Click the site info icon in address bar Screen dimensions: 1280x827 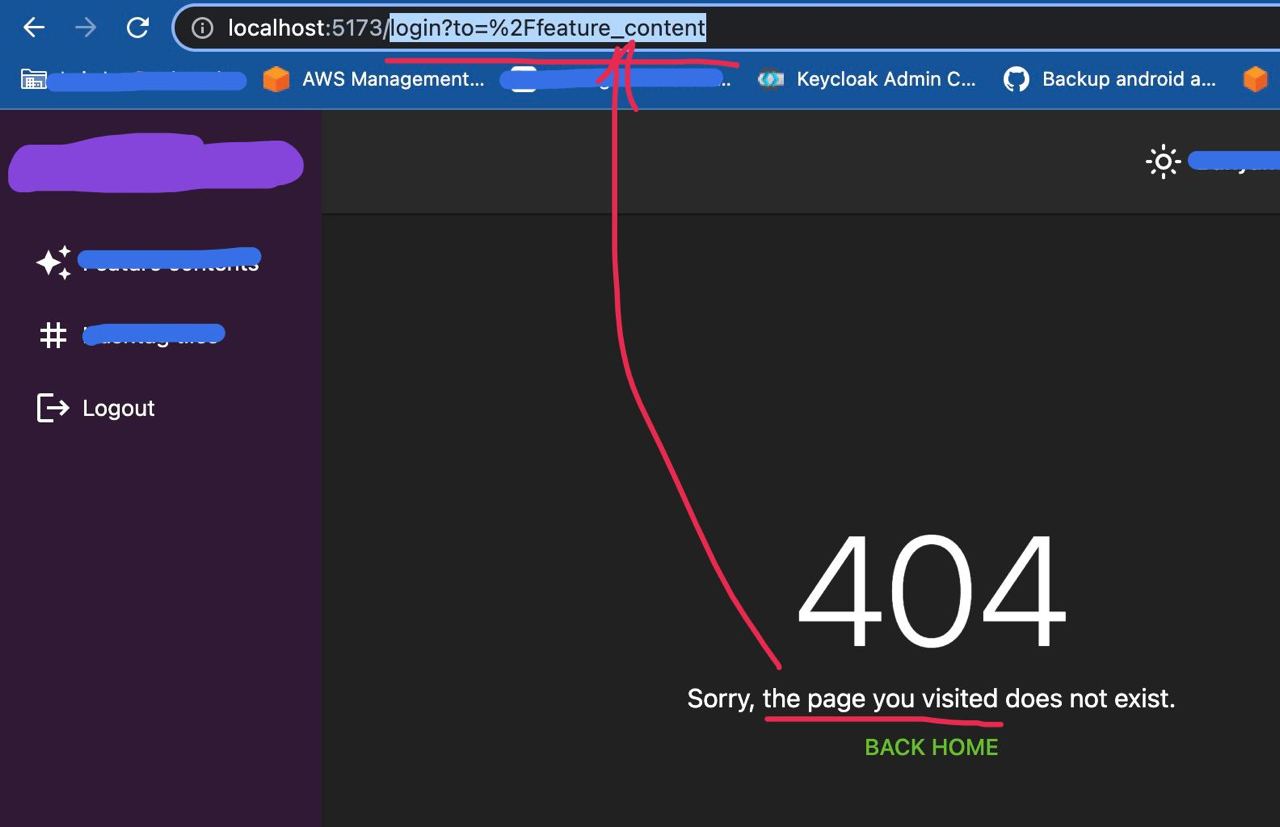tap(202, 28)
